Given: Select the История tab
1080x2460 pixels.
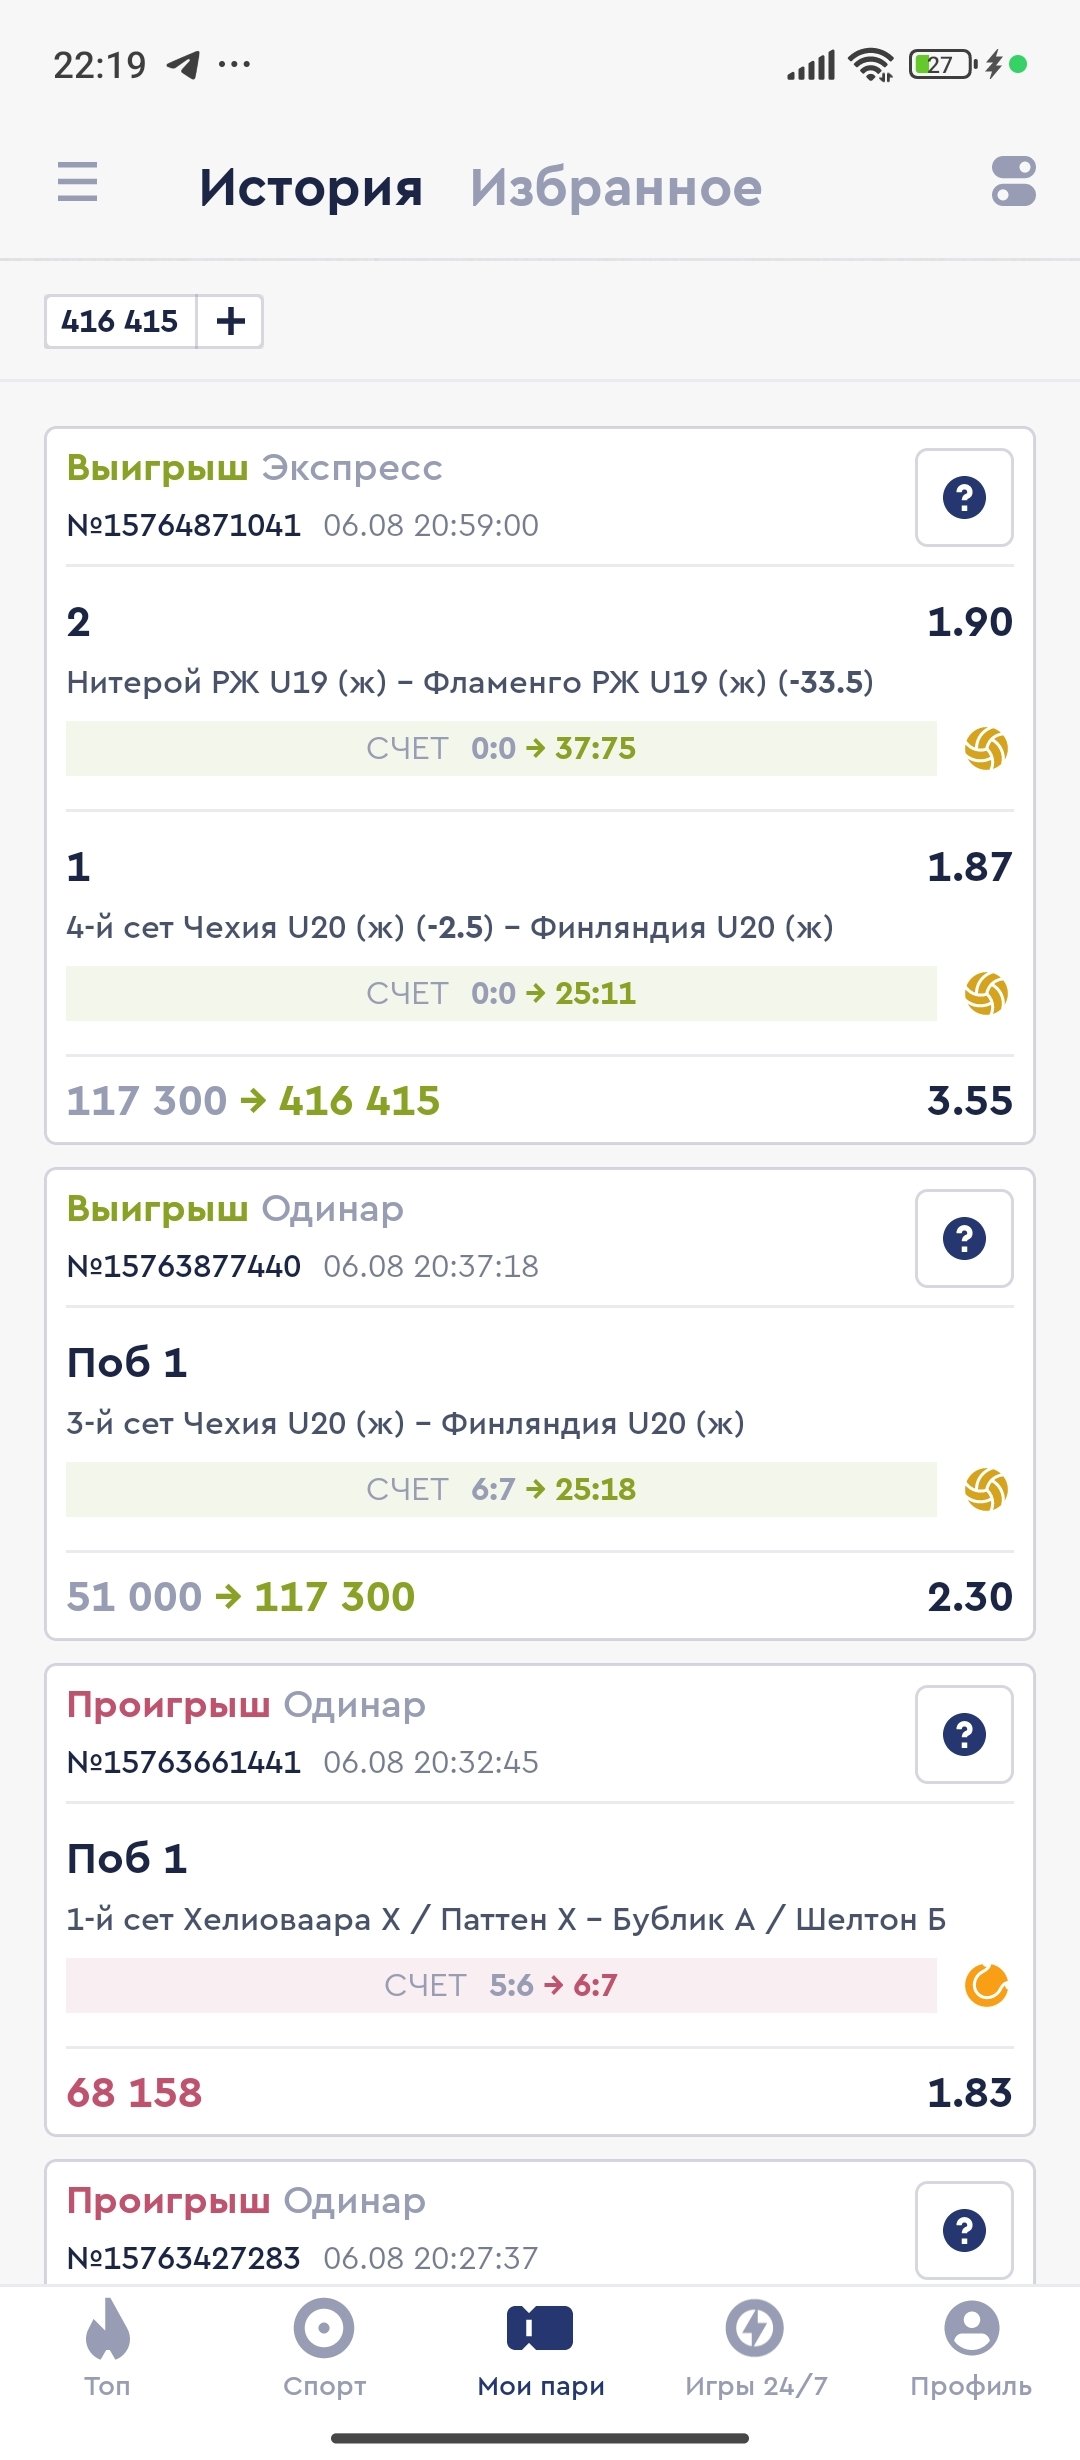Looking at the screenshot, I should [311, 188].
